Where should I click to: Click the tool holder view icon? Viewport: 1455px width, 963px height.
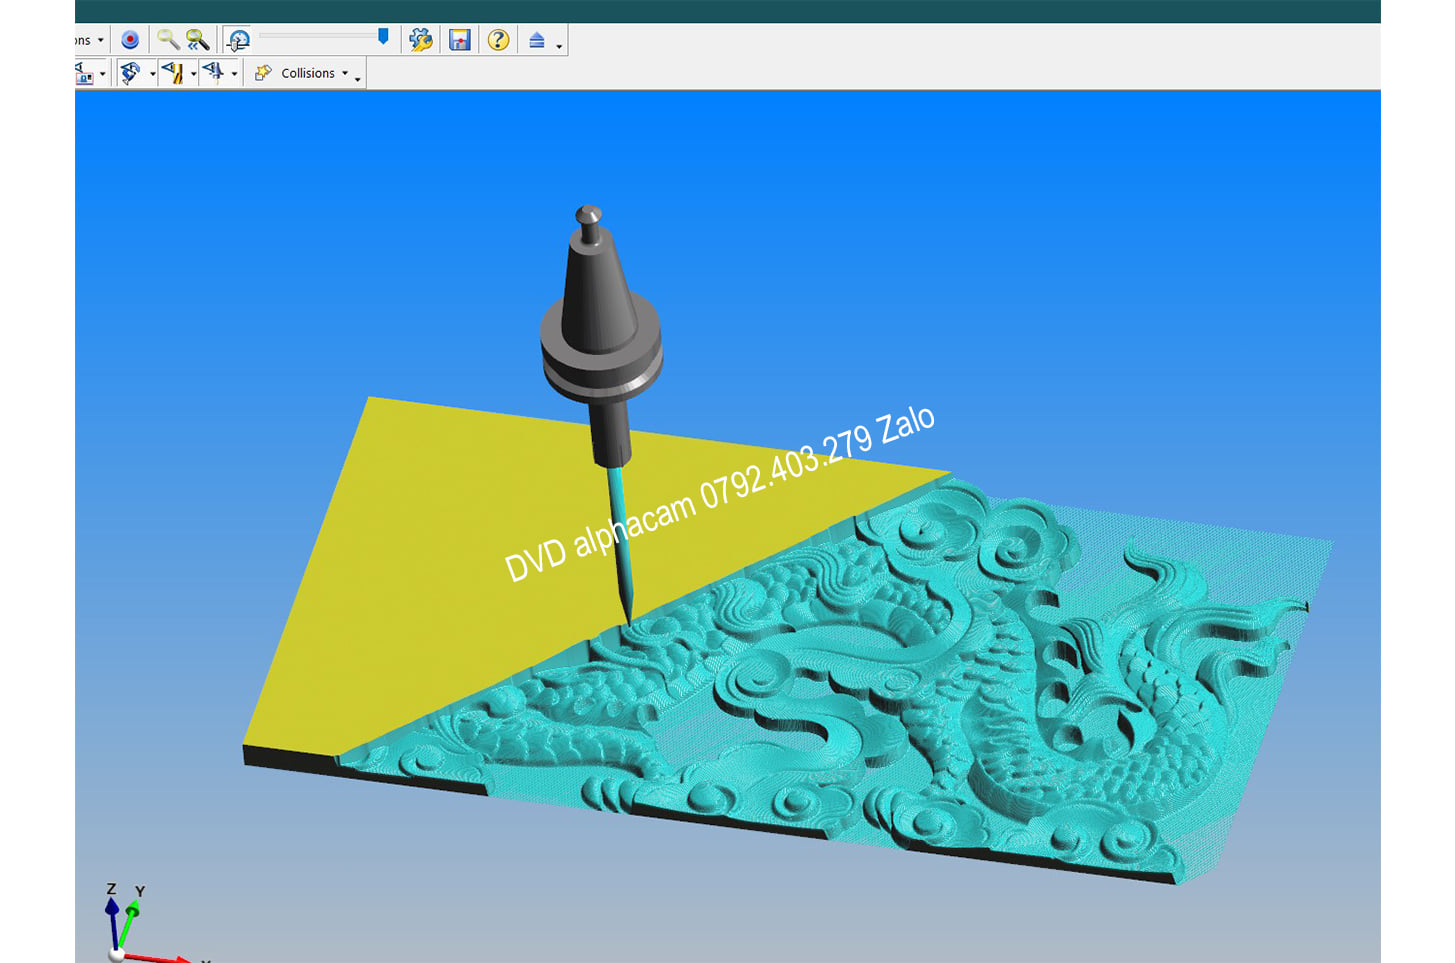click(x=213, y=73)
